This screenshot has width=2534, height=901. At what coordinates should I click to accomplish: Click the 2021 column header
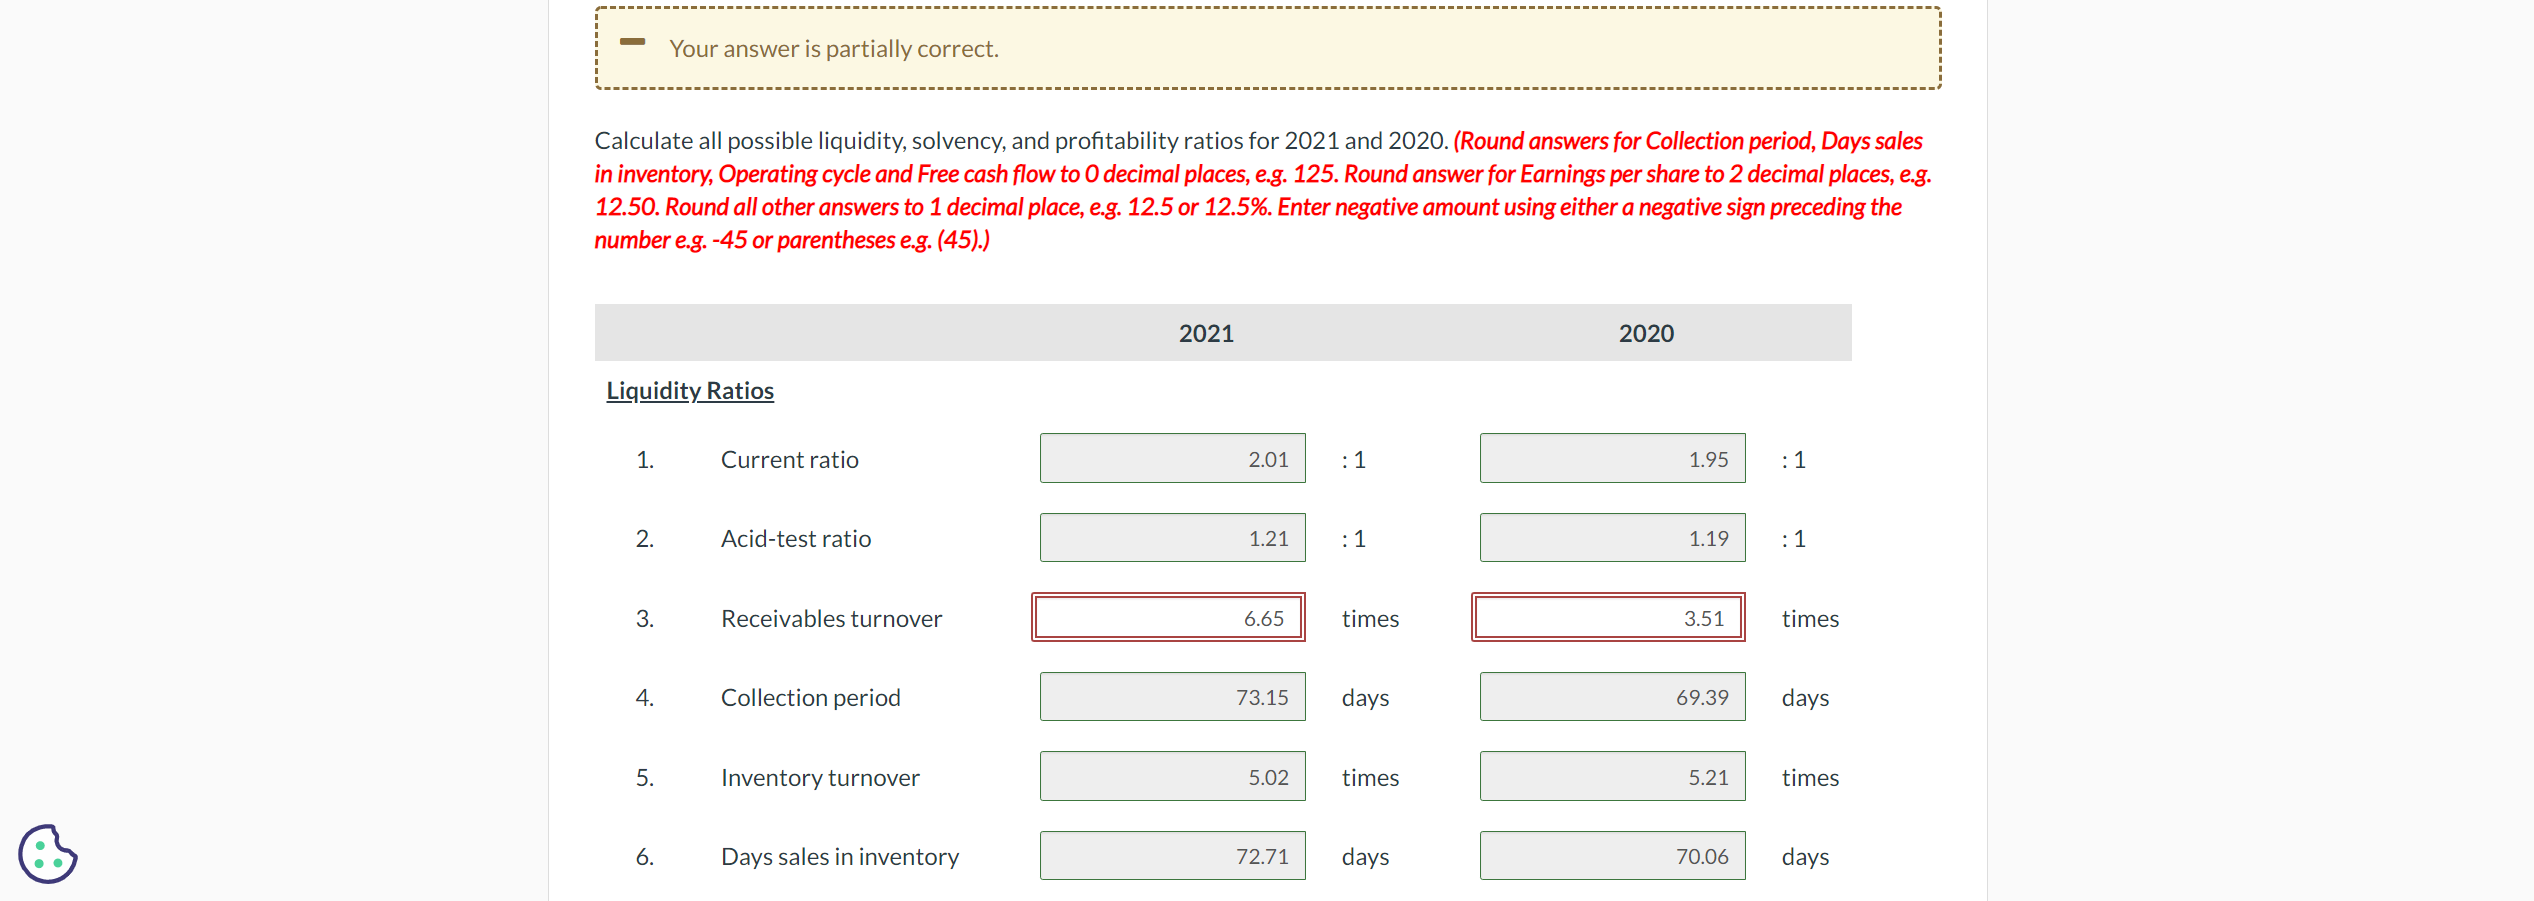(x=1205, y=333)
